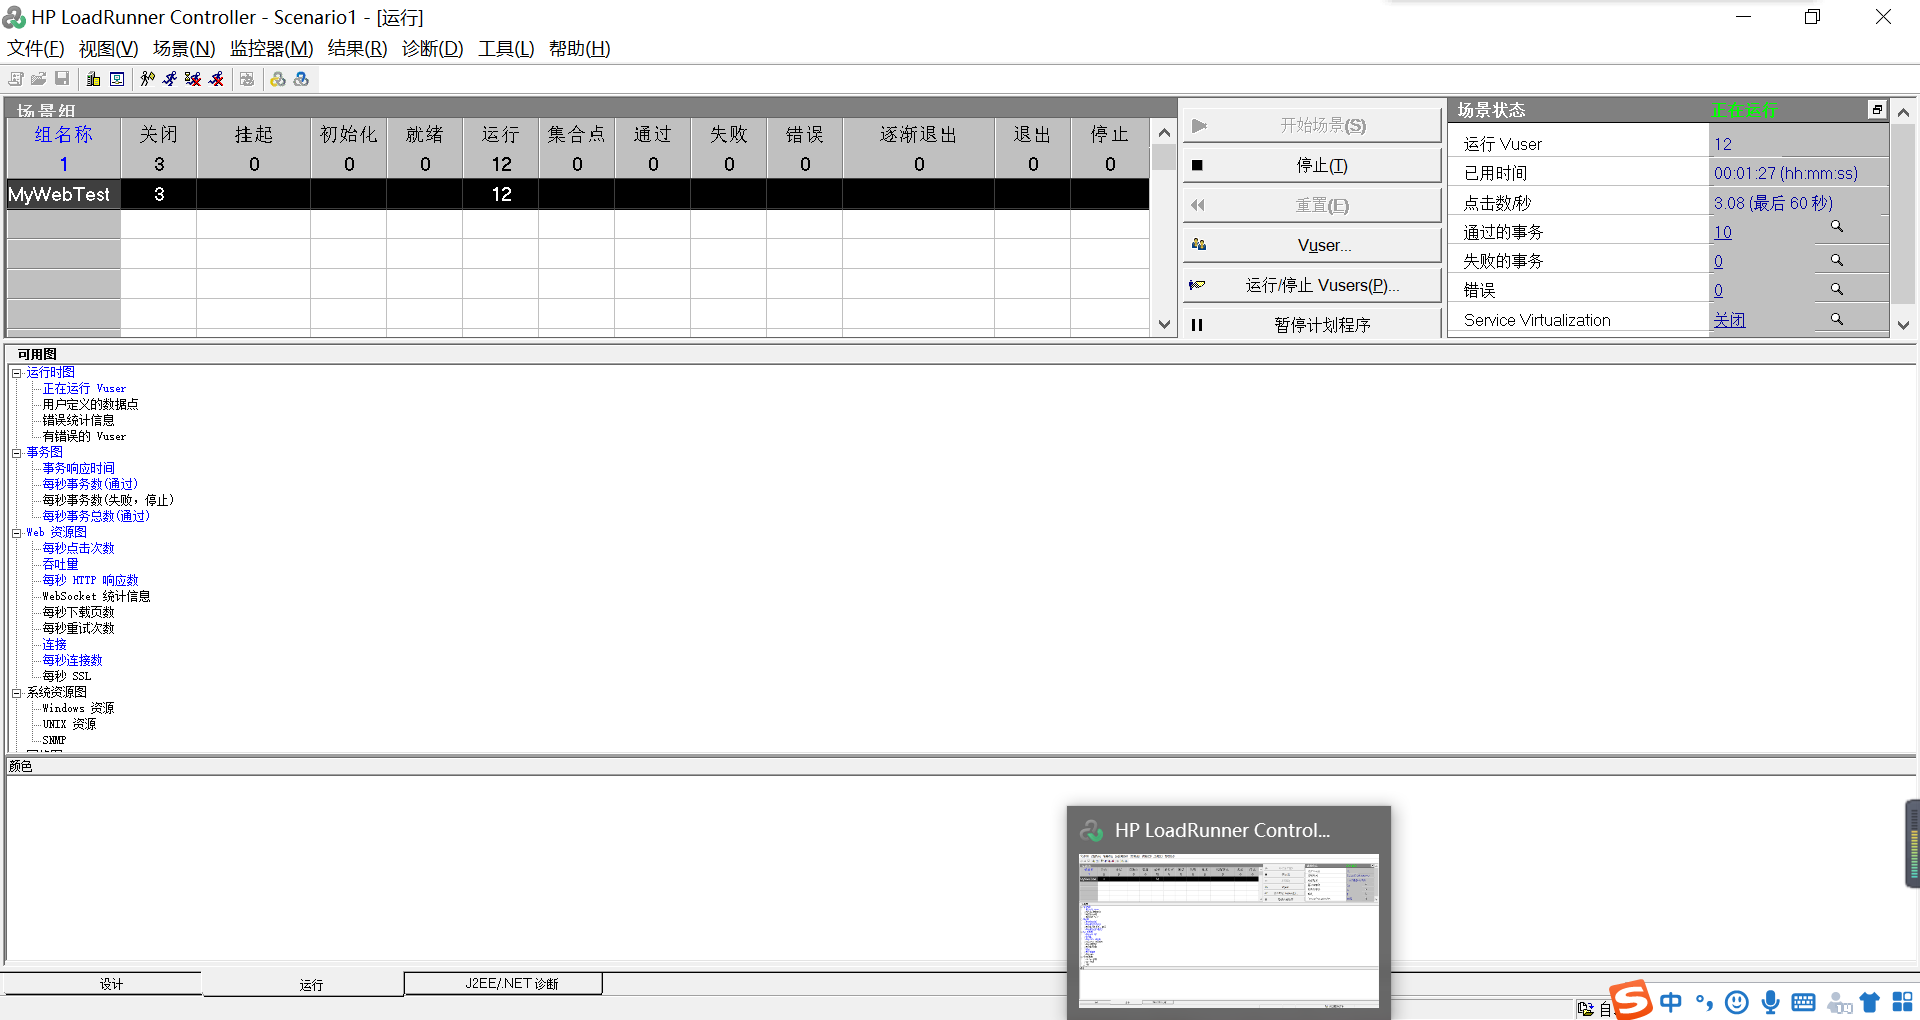
Task: Open the 视图(V) menu
Action: pyautogui.click(x=109, y=48)
